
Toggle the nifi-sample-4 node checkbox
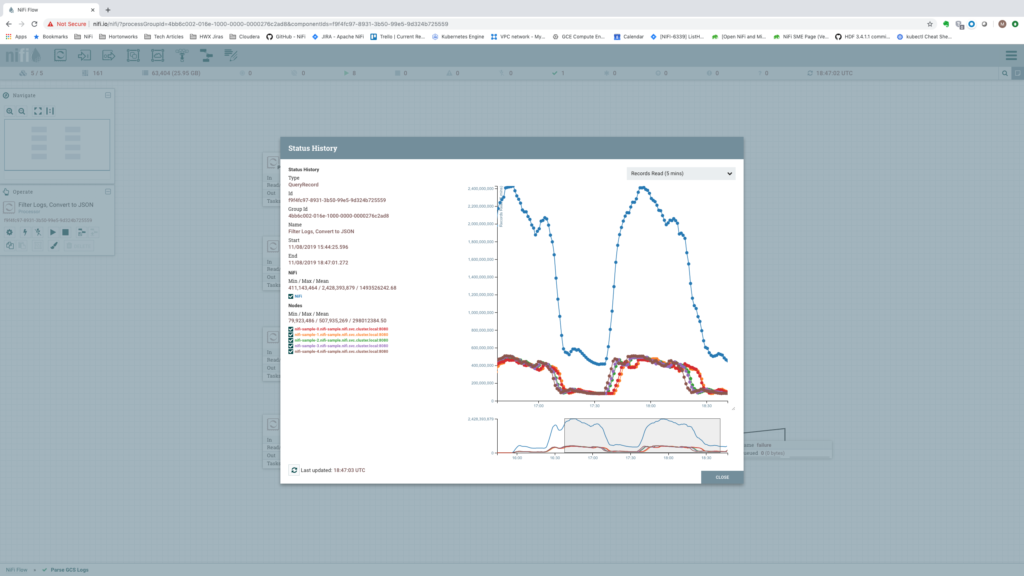(x=291, y=351)
